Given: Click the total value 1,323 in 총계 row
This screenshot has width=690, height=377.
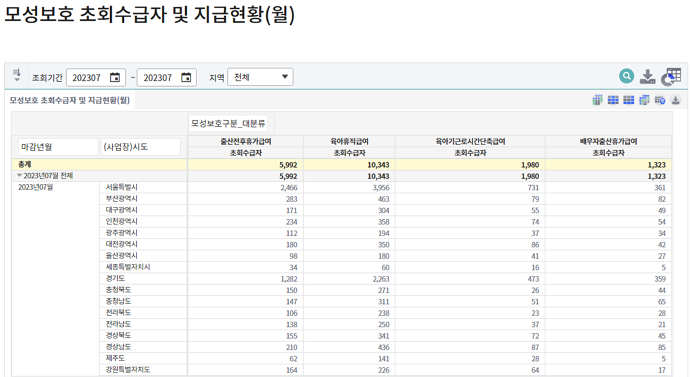Looking at the screenshot, I should click(657, 165).
